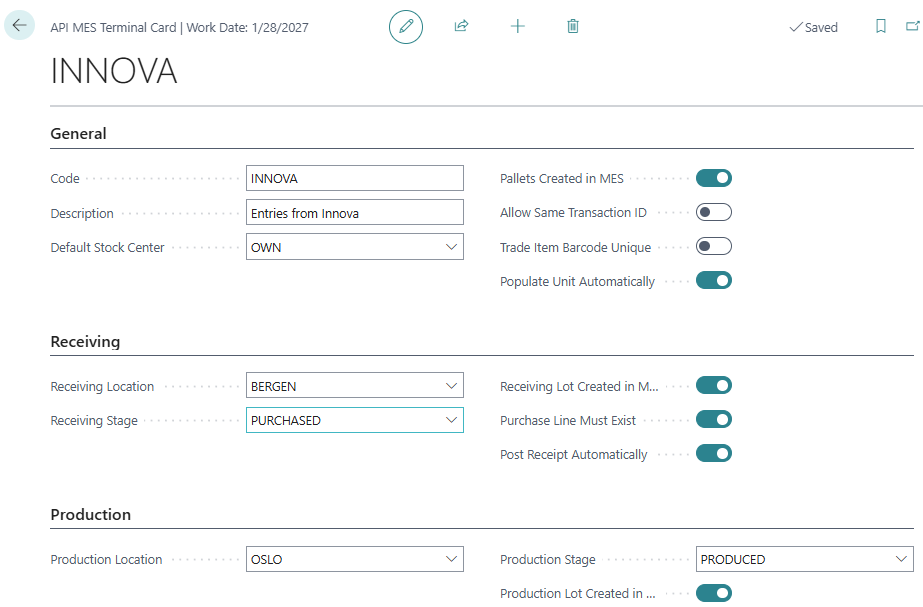Click the Receiving Location label

(x=102, y=386)
